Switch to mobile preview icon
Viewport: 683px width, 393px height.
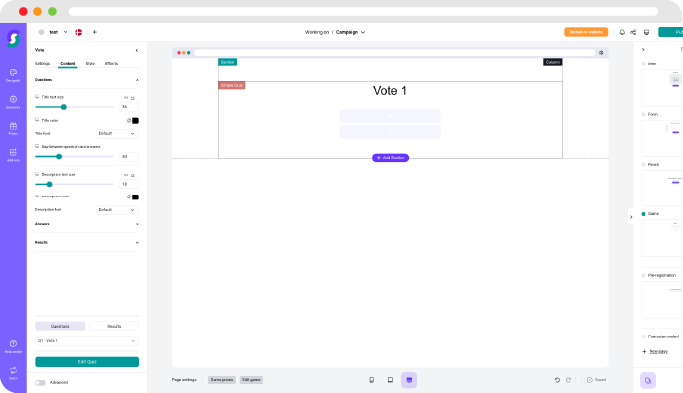pyautogui.click(x=372, y=380)
